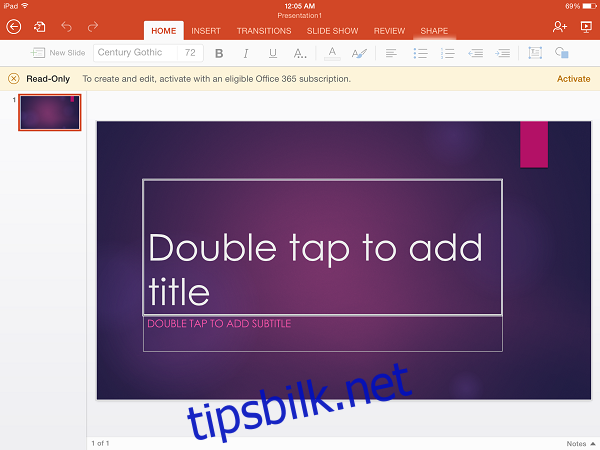600x450 pixels.
Task: Expand the Notes pane
Action: [581, 443]
